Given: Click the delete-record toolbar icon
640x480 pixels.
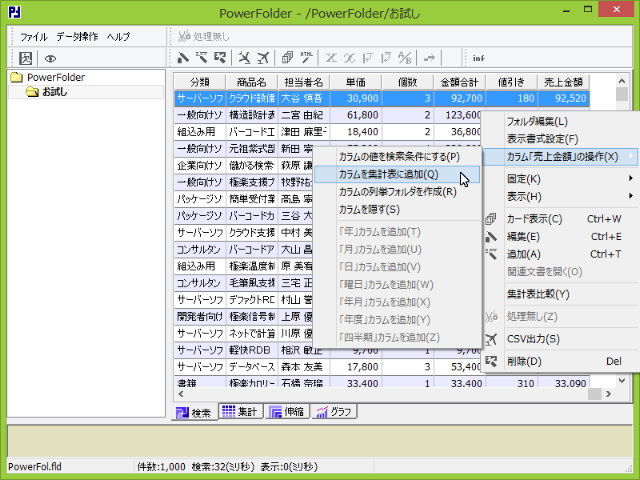Looking at the screenshot, I should click(220, 58).
